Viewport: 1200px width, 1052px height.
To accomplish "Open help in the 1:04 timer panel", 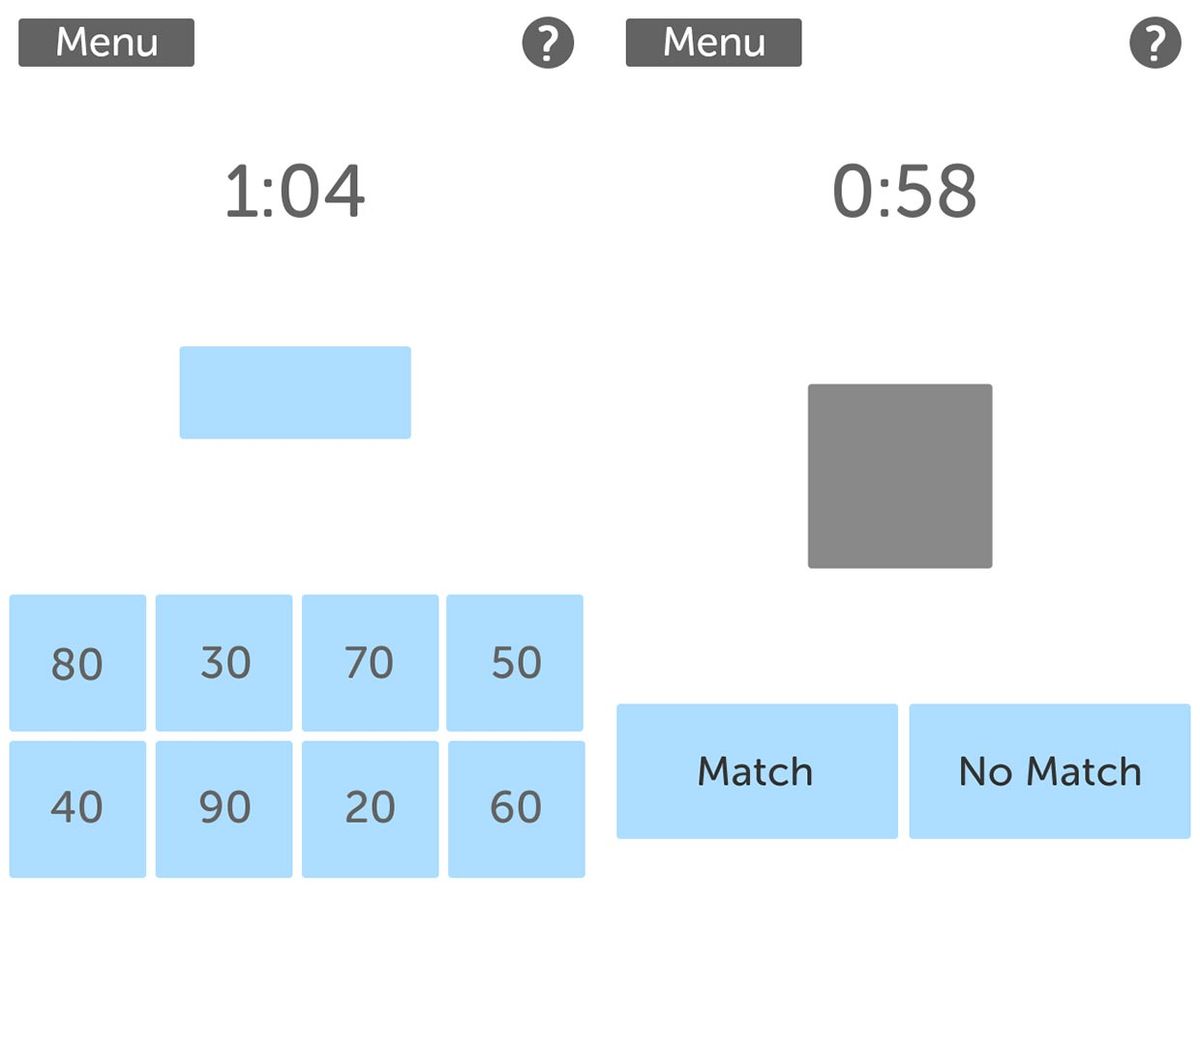I will 548,43.
